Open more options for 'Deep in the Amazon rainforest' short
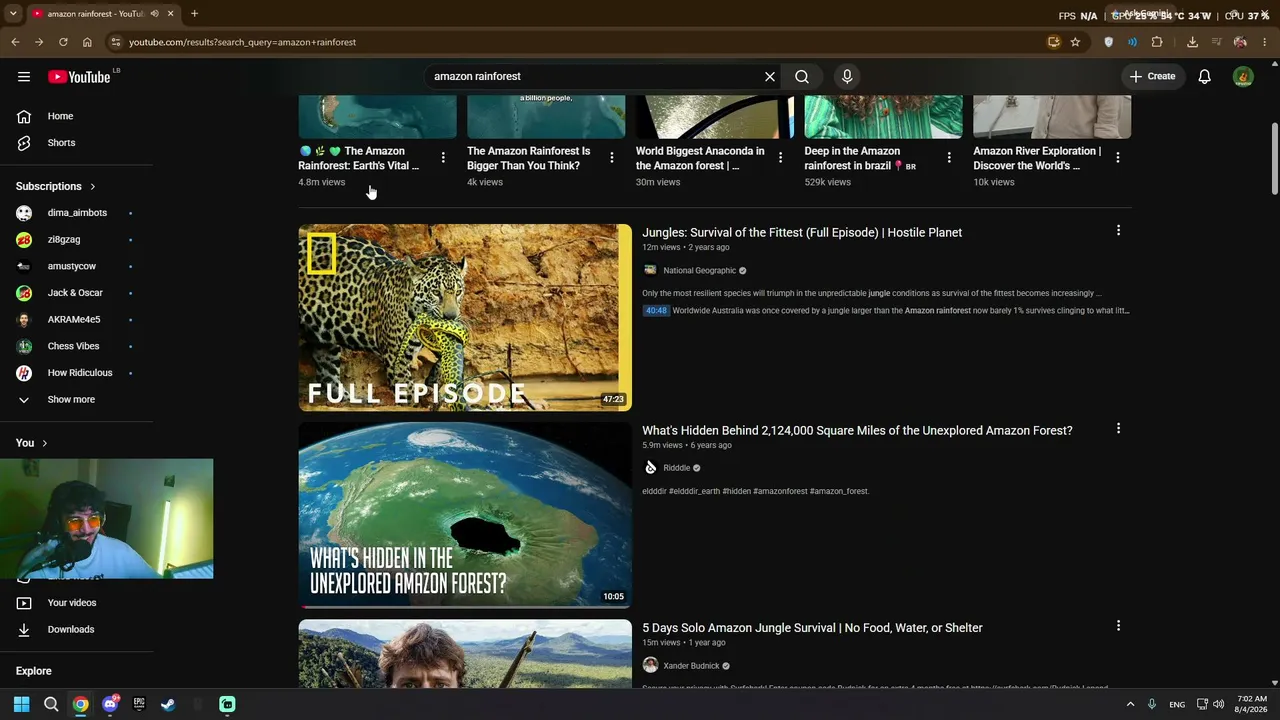The width and height of the screenshot is (1280, 720). (x=949, y=158)
